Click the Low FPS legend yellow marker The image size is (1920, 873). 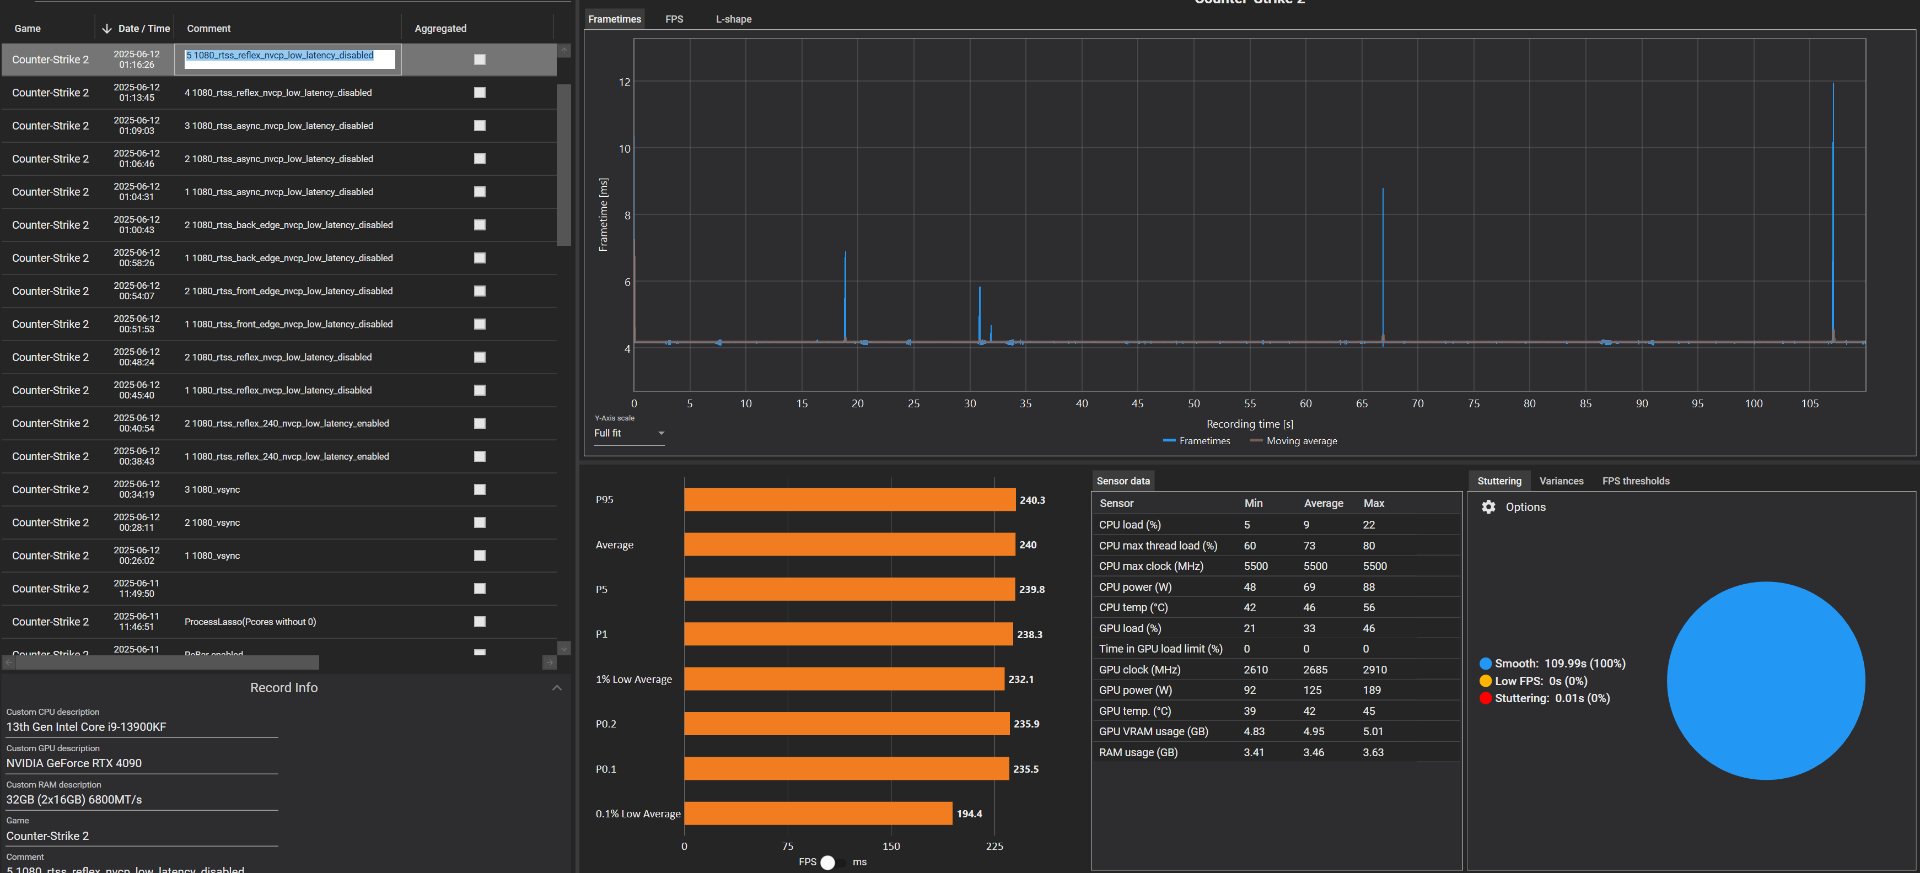pyautogui.click(x=1485, y=681)
